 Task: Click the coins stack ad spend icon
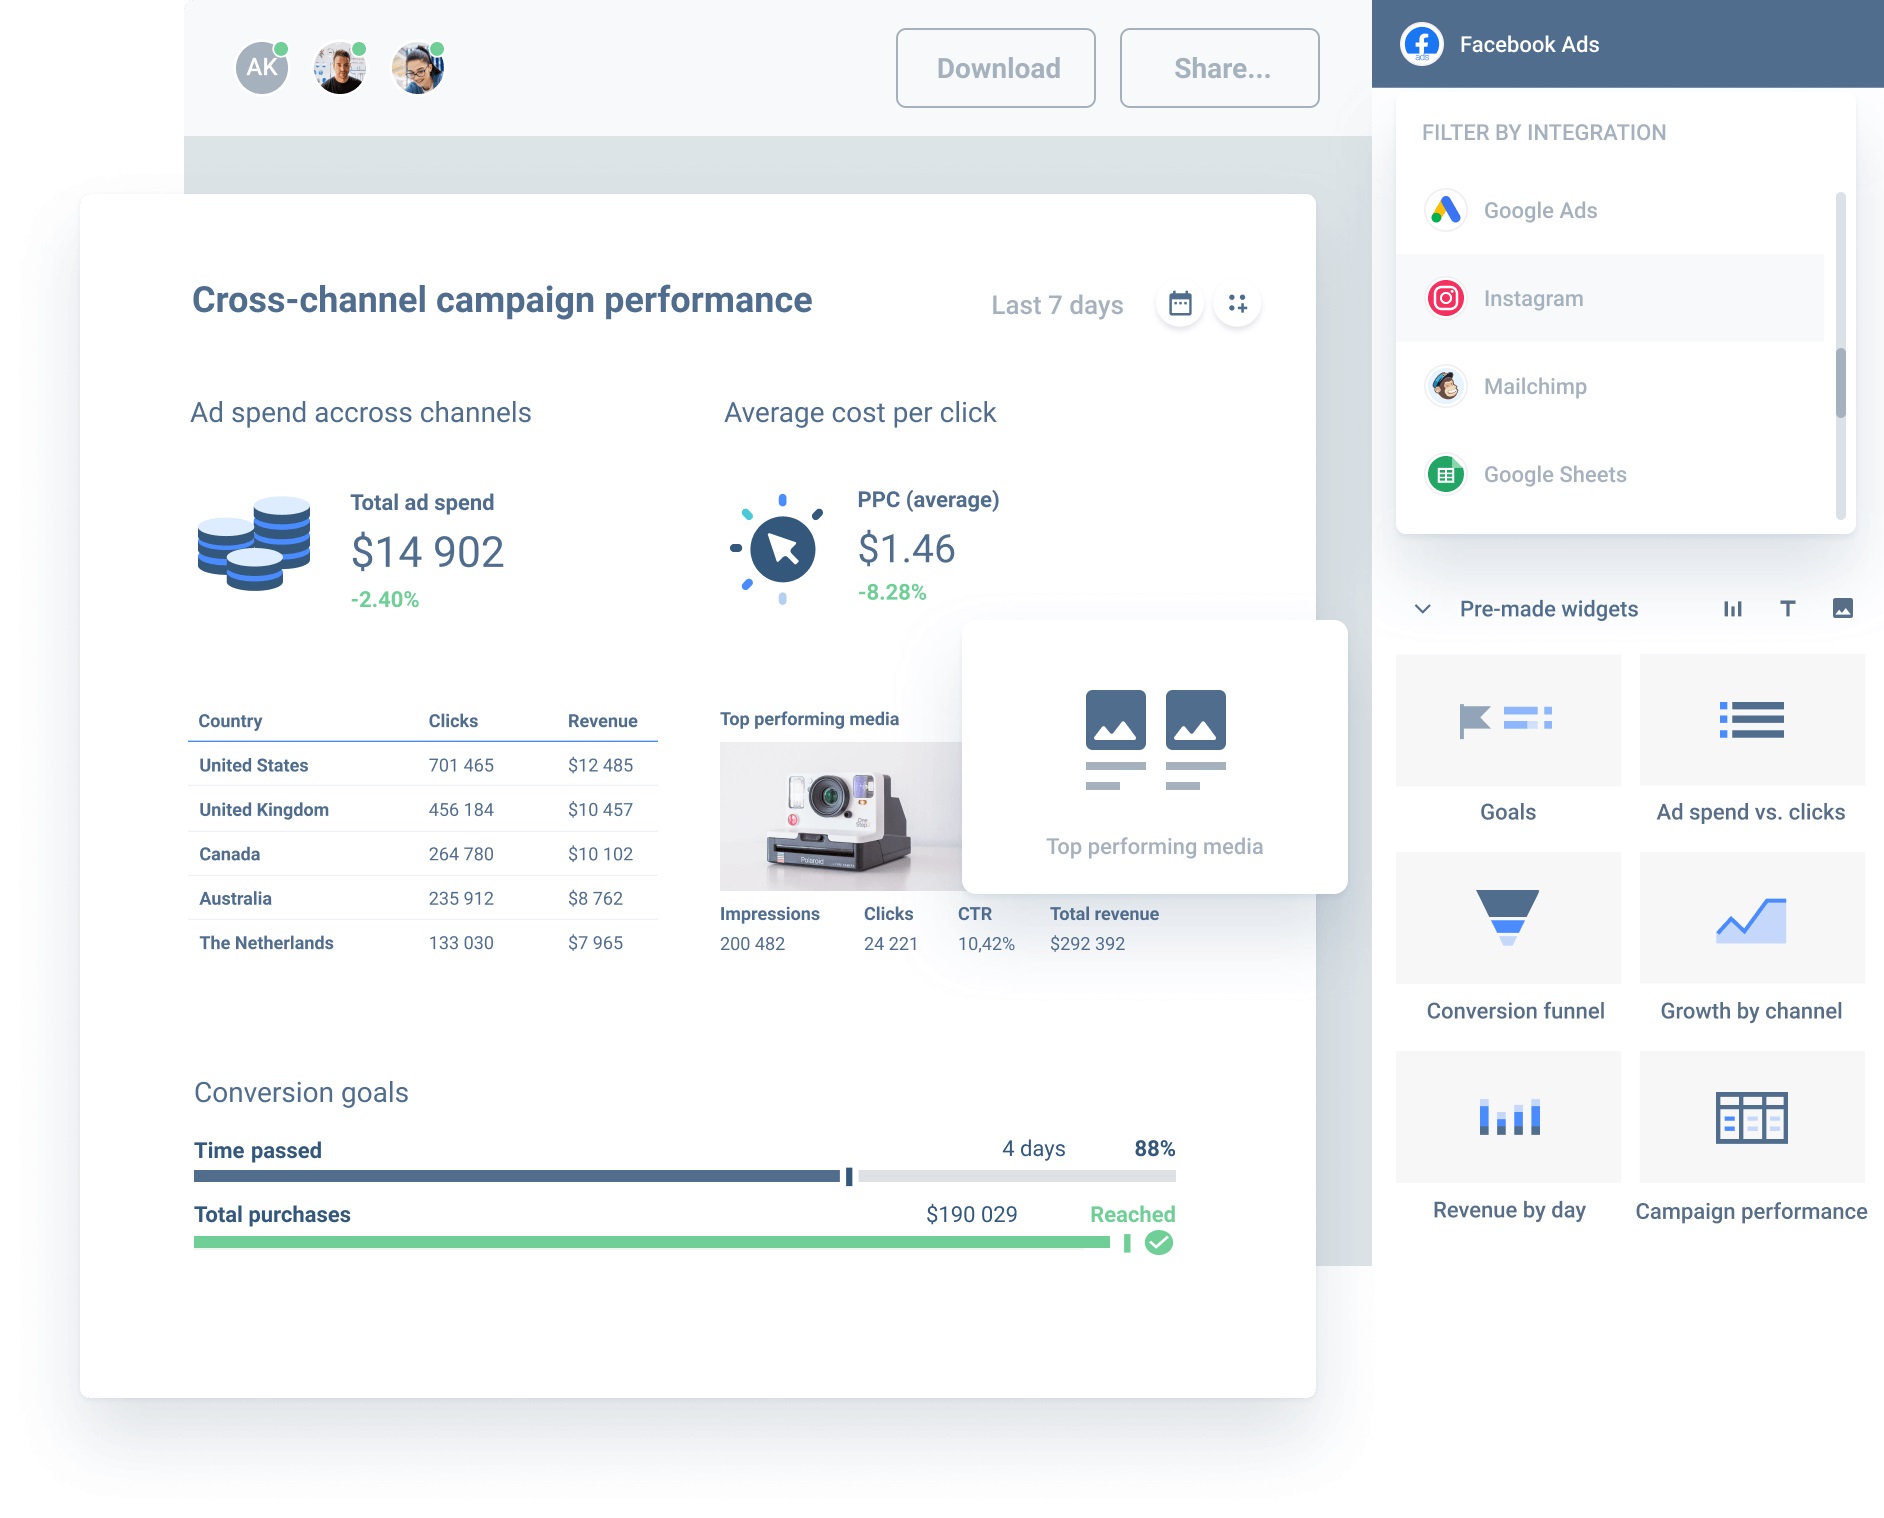(254, 543)
